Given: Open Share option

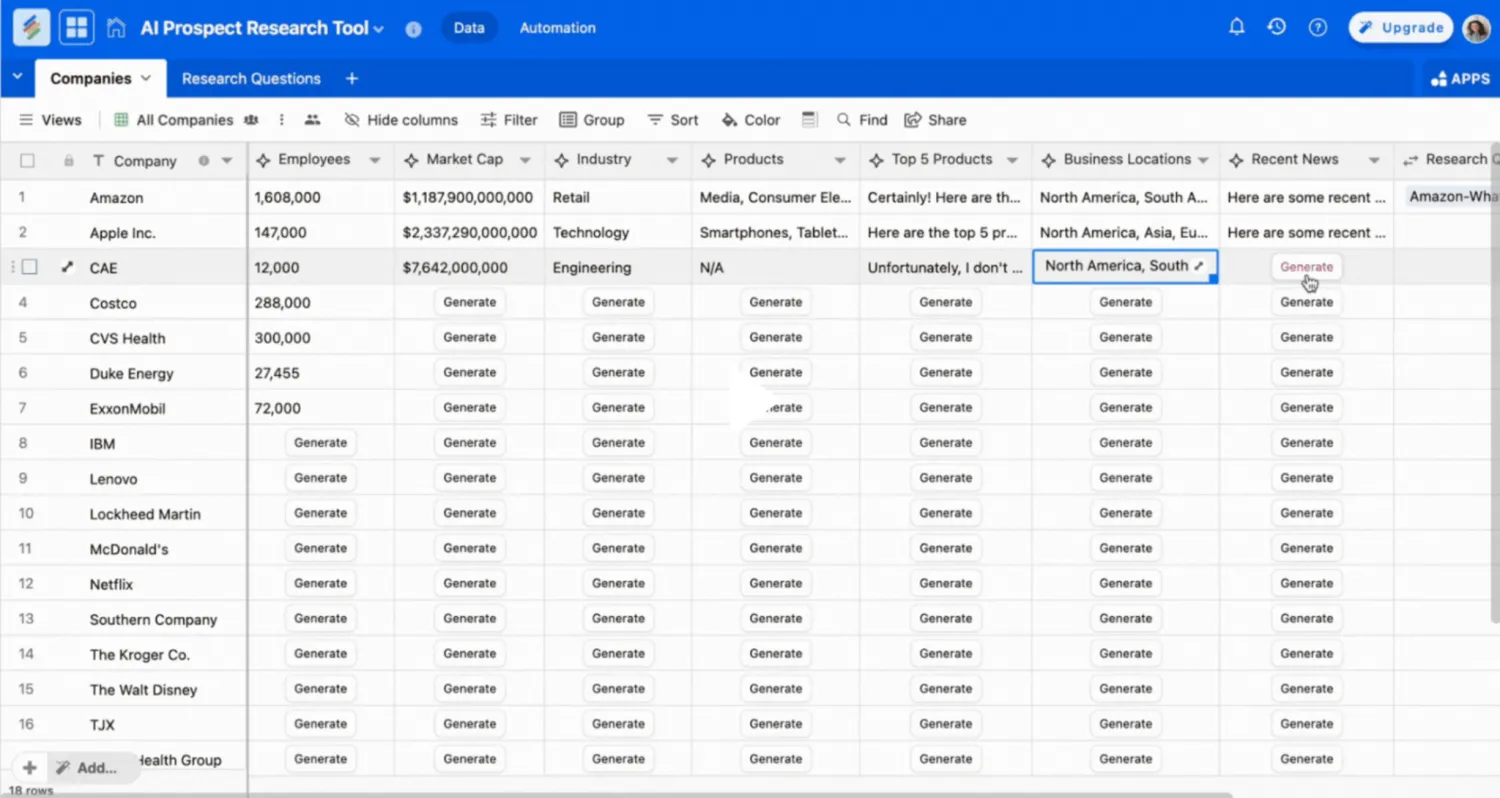Looking at the screenshot, I should point(935,120).
